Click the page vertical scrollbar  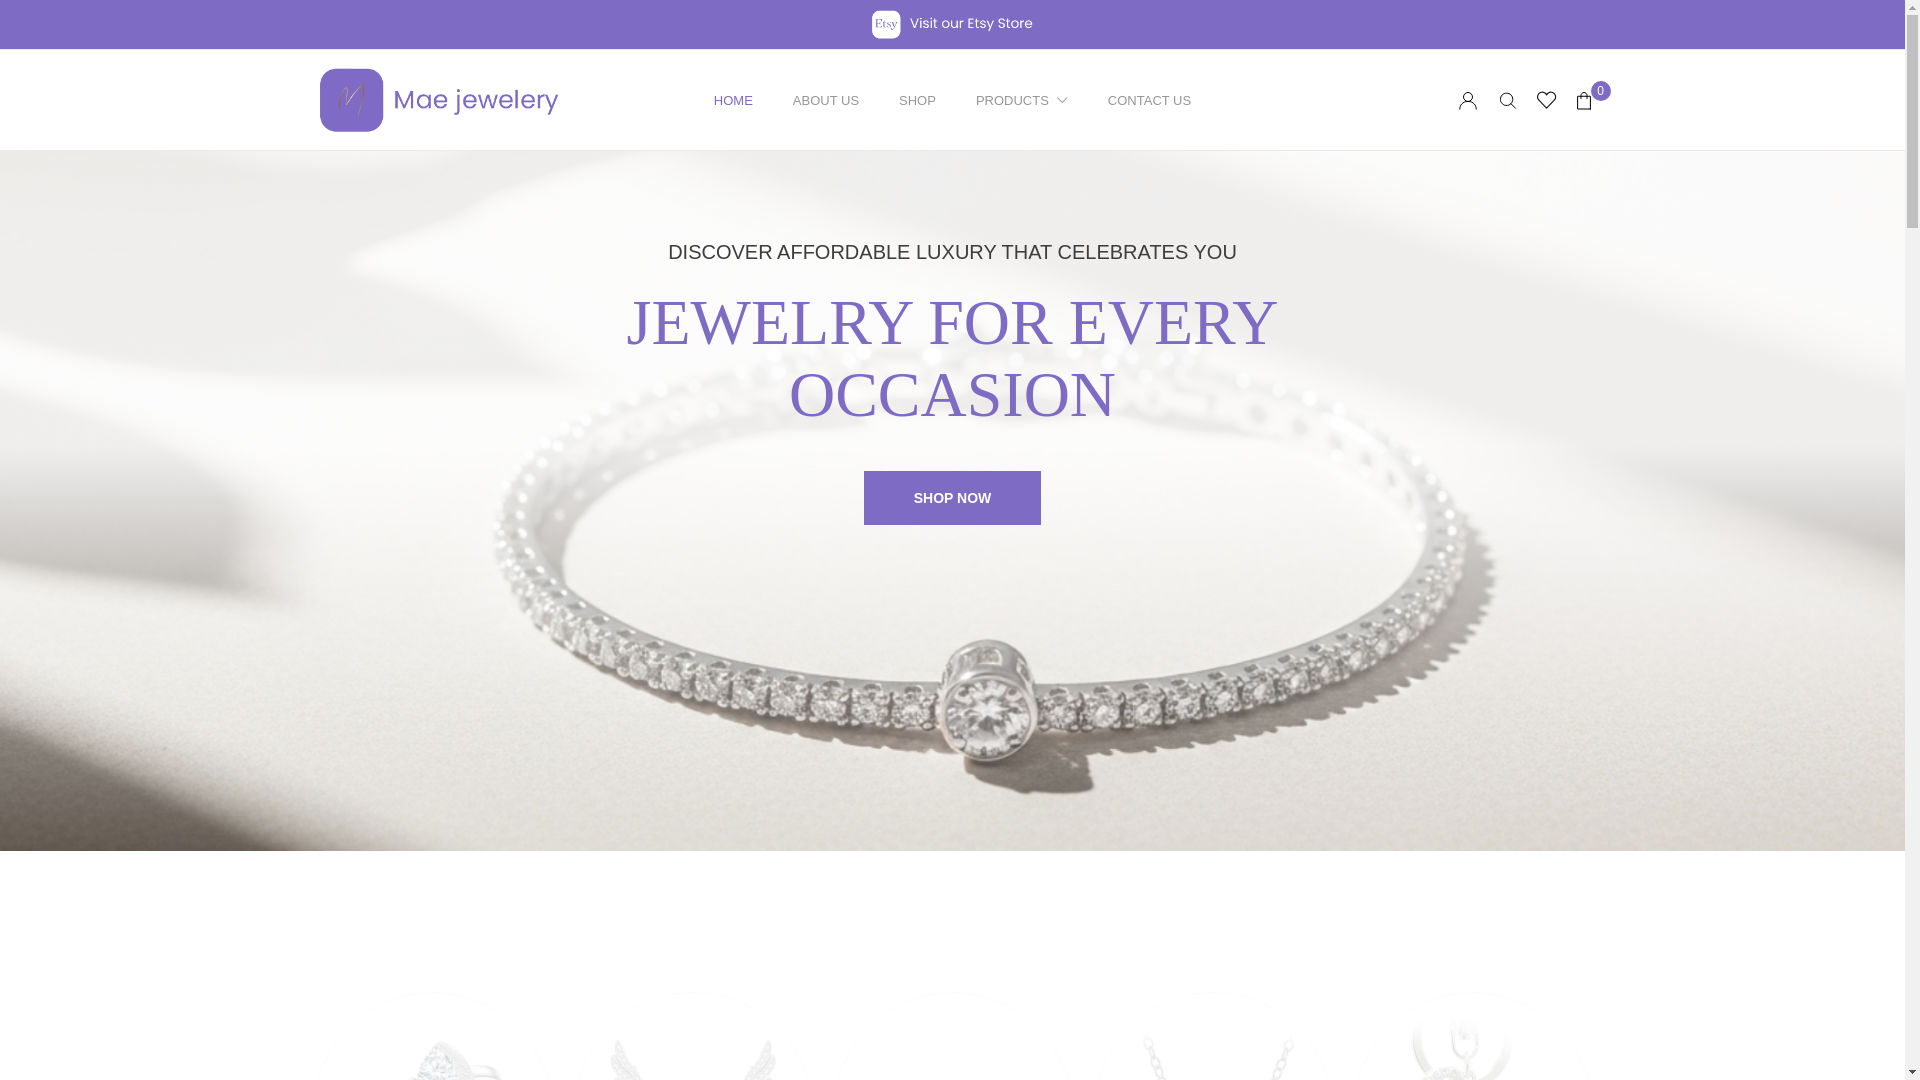click(x=1912, y=540)
